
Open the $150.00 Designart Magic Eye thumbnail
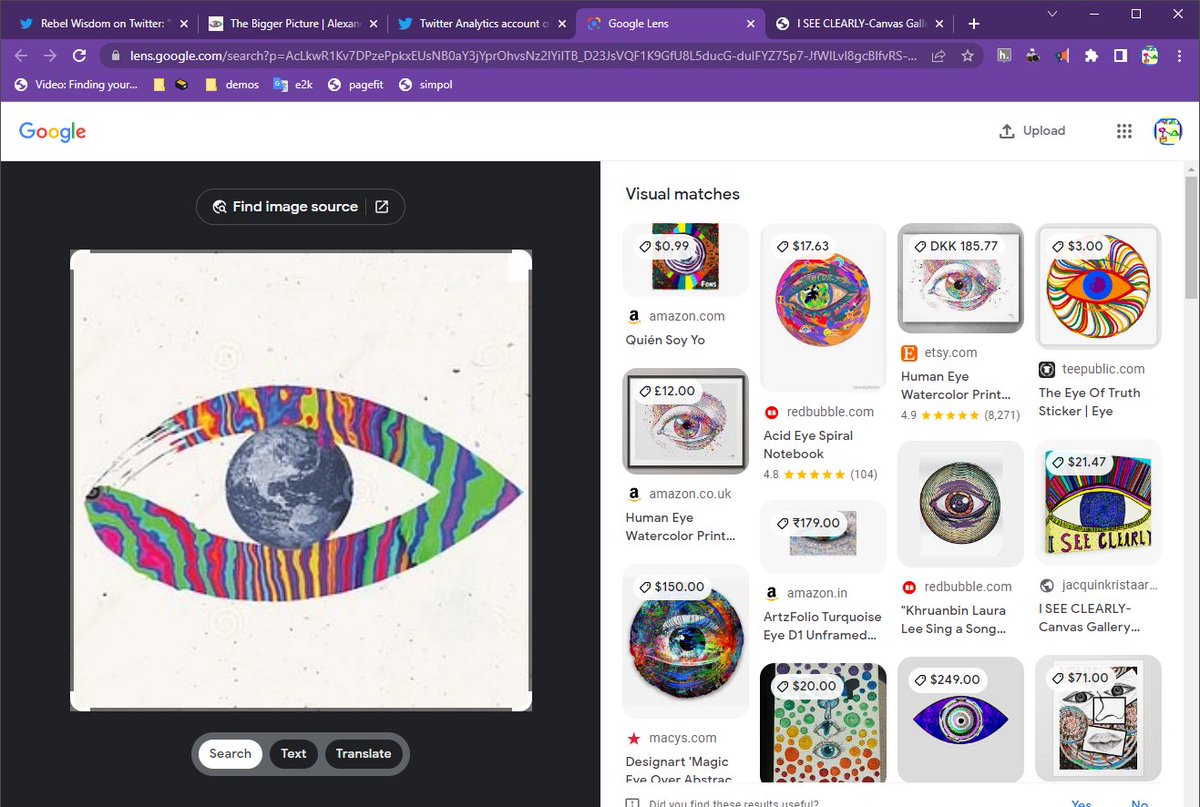click(685, 641)
